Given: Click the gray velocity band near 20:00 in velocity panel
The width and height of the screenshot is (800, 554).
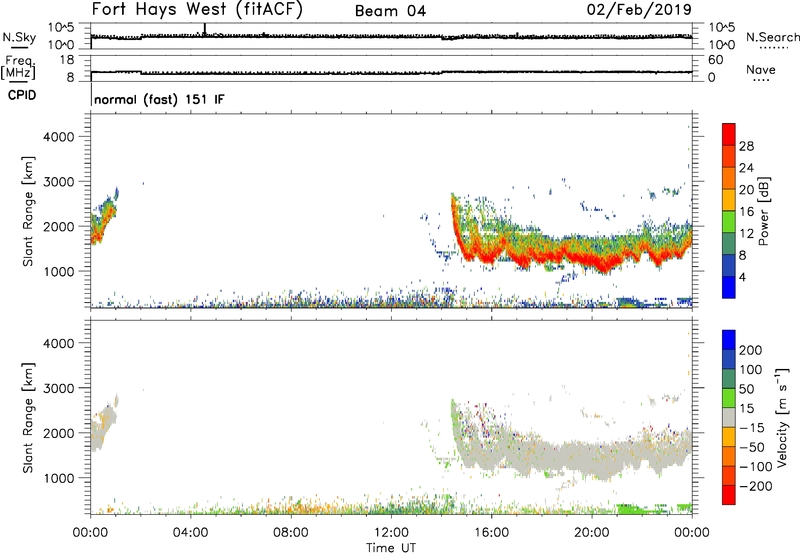Looking at the screenshot, I should pos(592,457).
